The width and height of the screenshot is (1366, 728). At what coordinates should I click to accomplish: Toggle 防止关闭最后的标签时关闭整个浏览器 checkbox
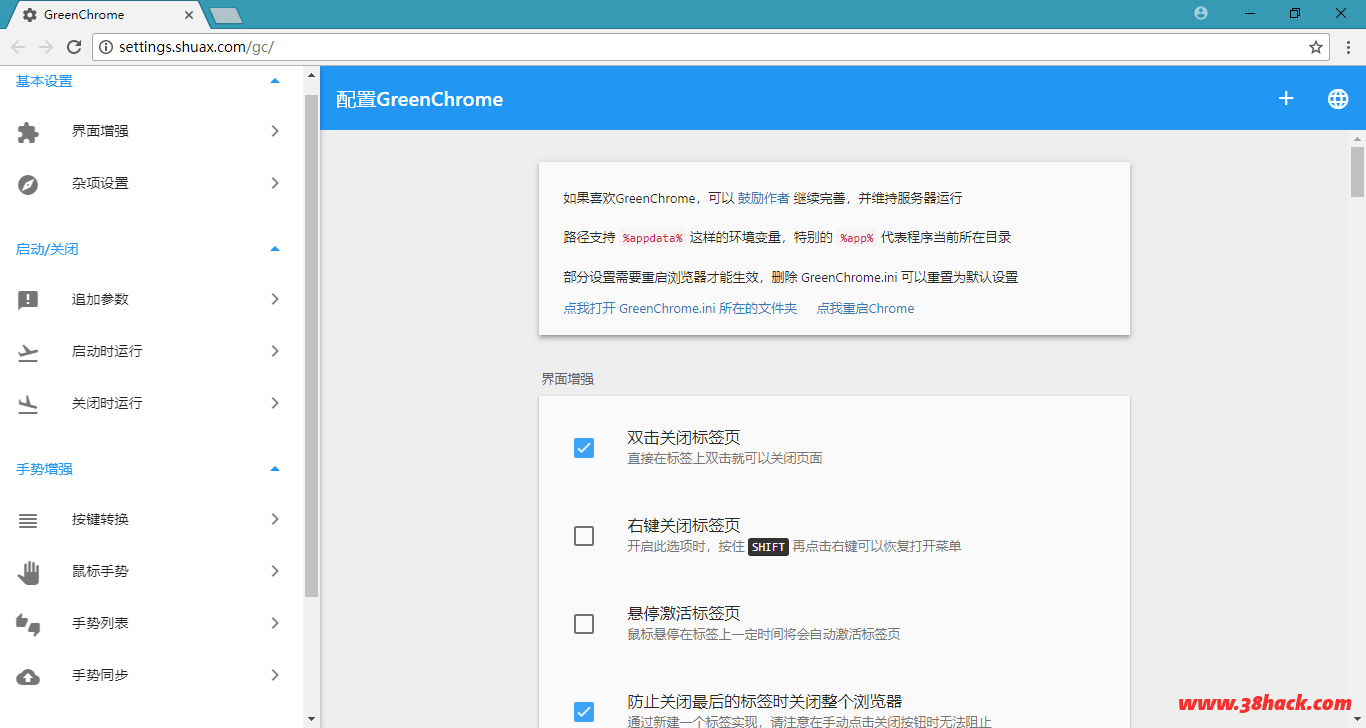tap(584, 712)
